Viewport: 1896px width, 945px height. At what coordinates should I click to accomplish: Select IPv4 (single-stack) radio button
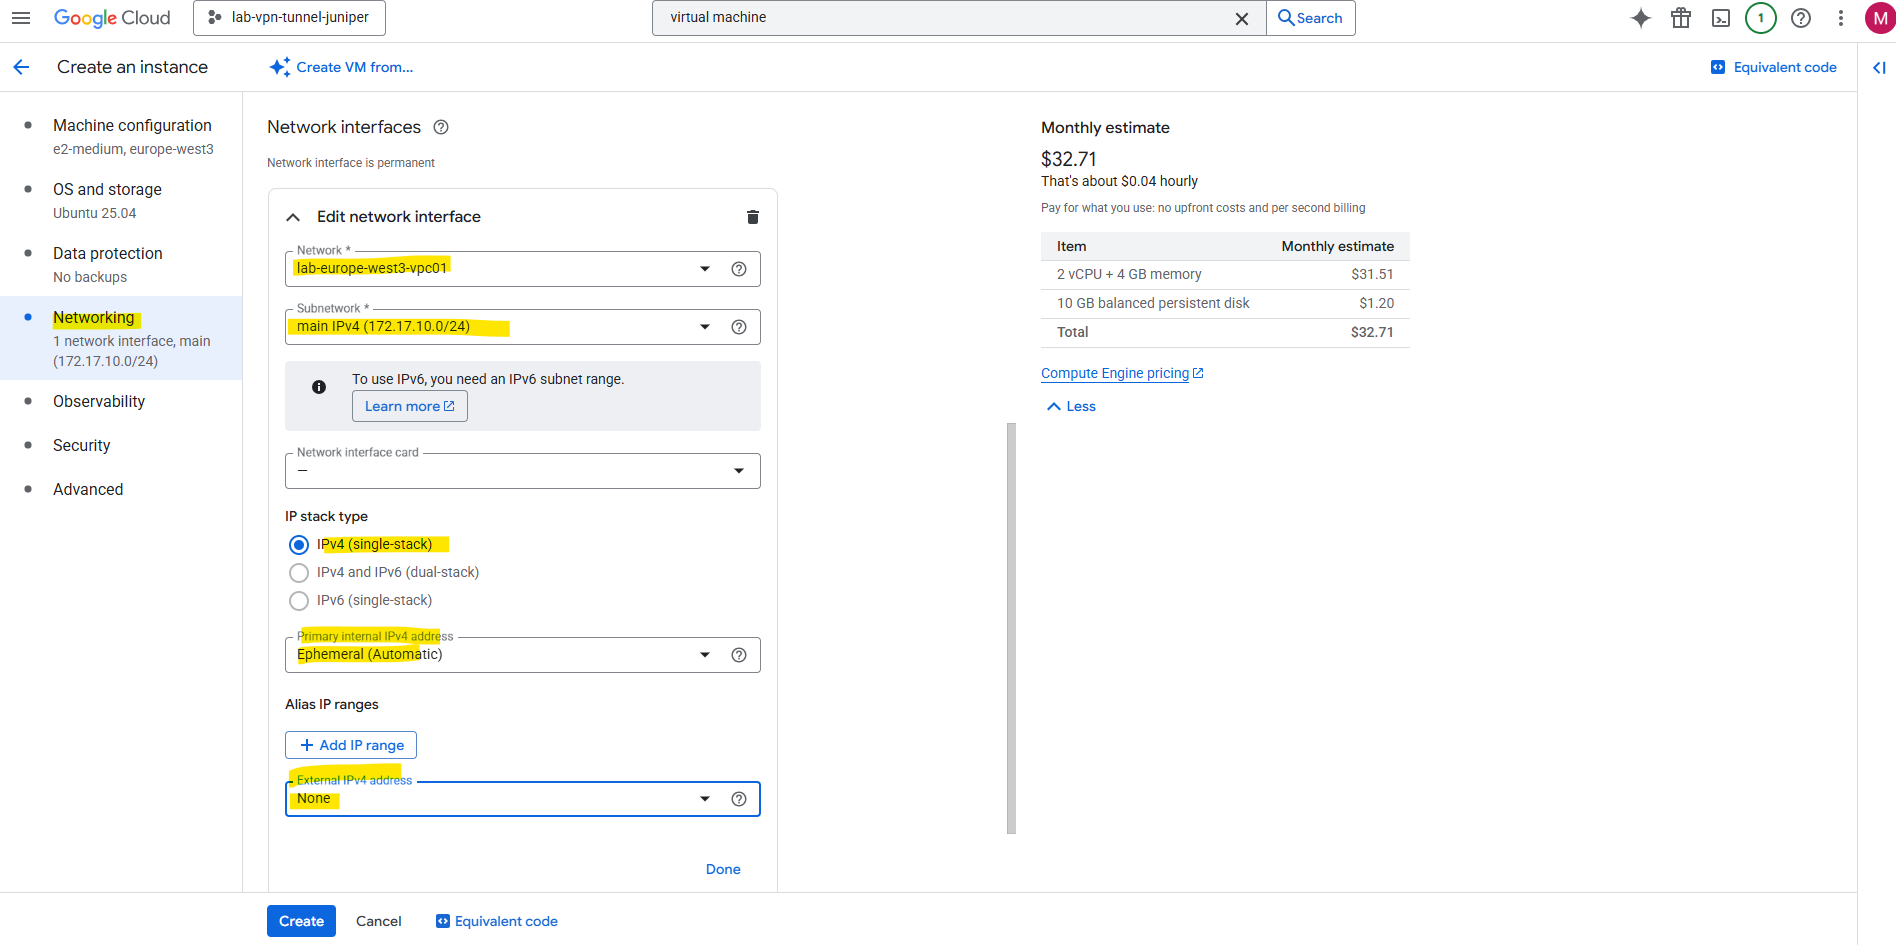point(299,545)
